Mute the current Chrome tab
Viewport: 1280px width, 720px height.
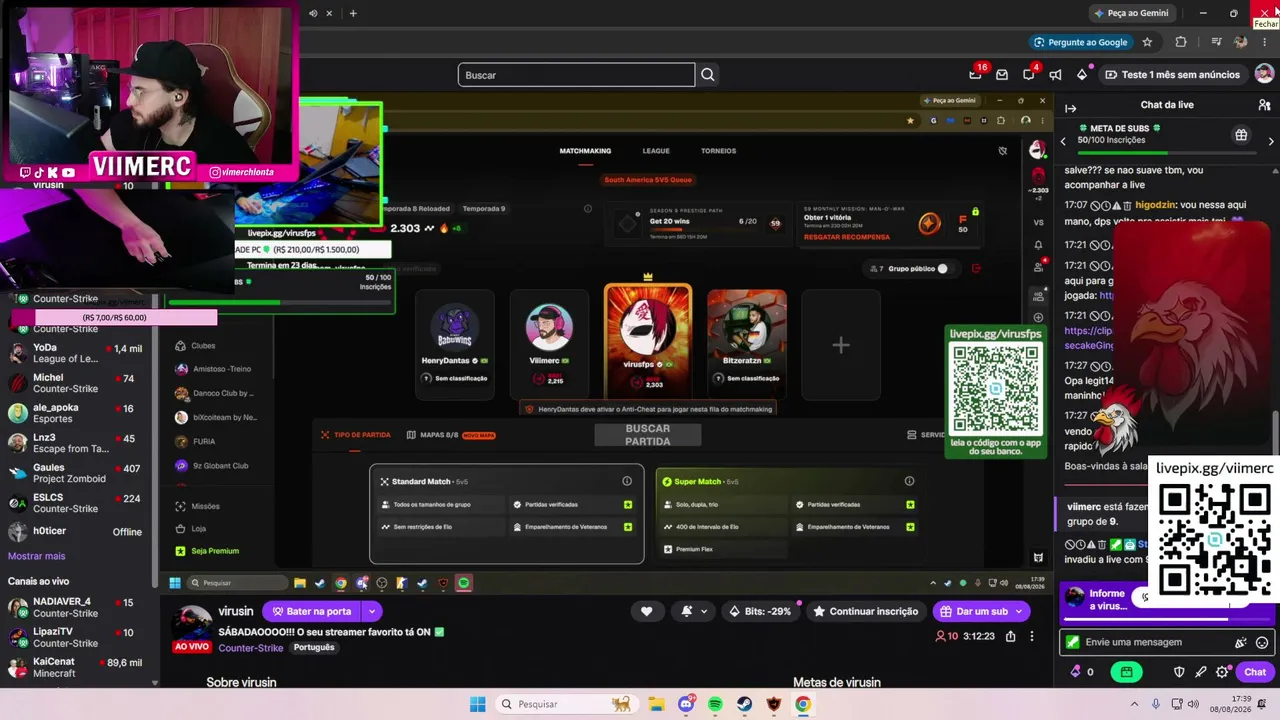(313, 13)
